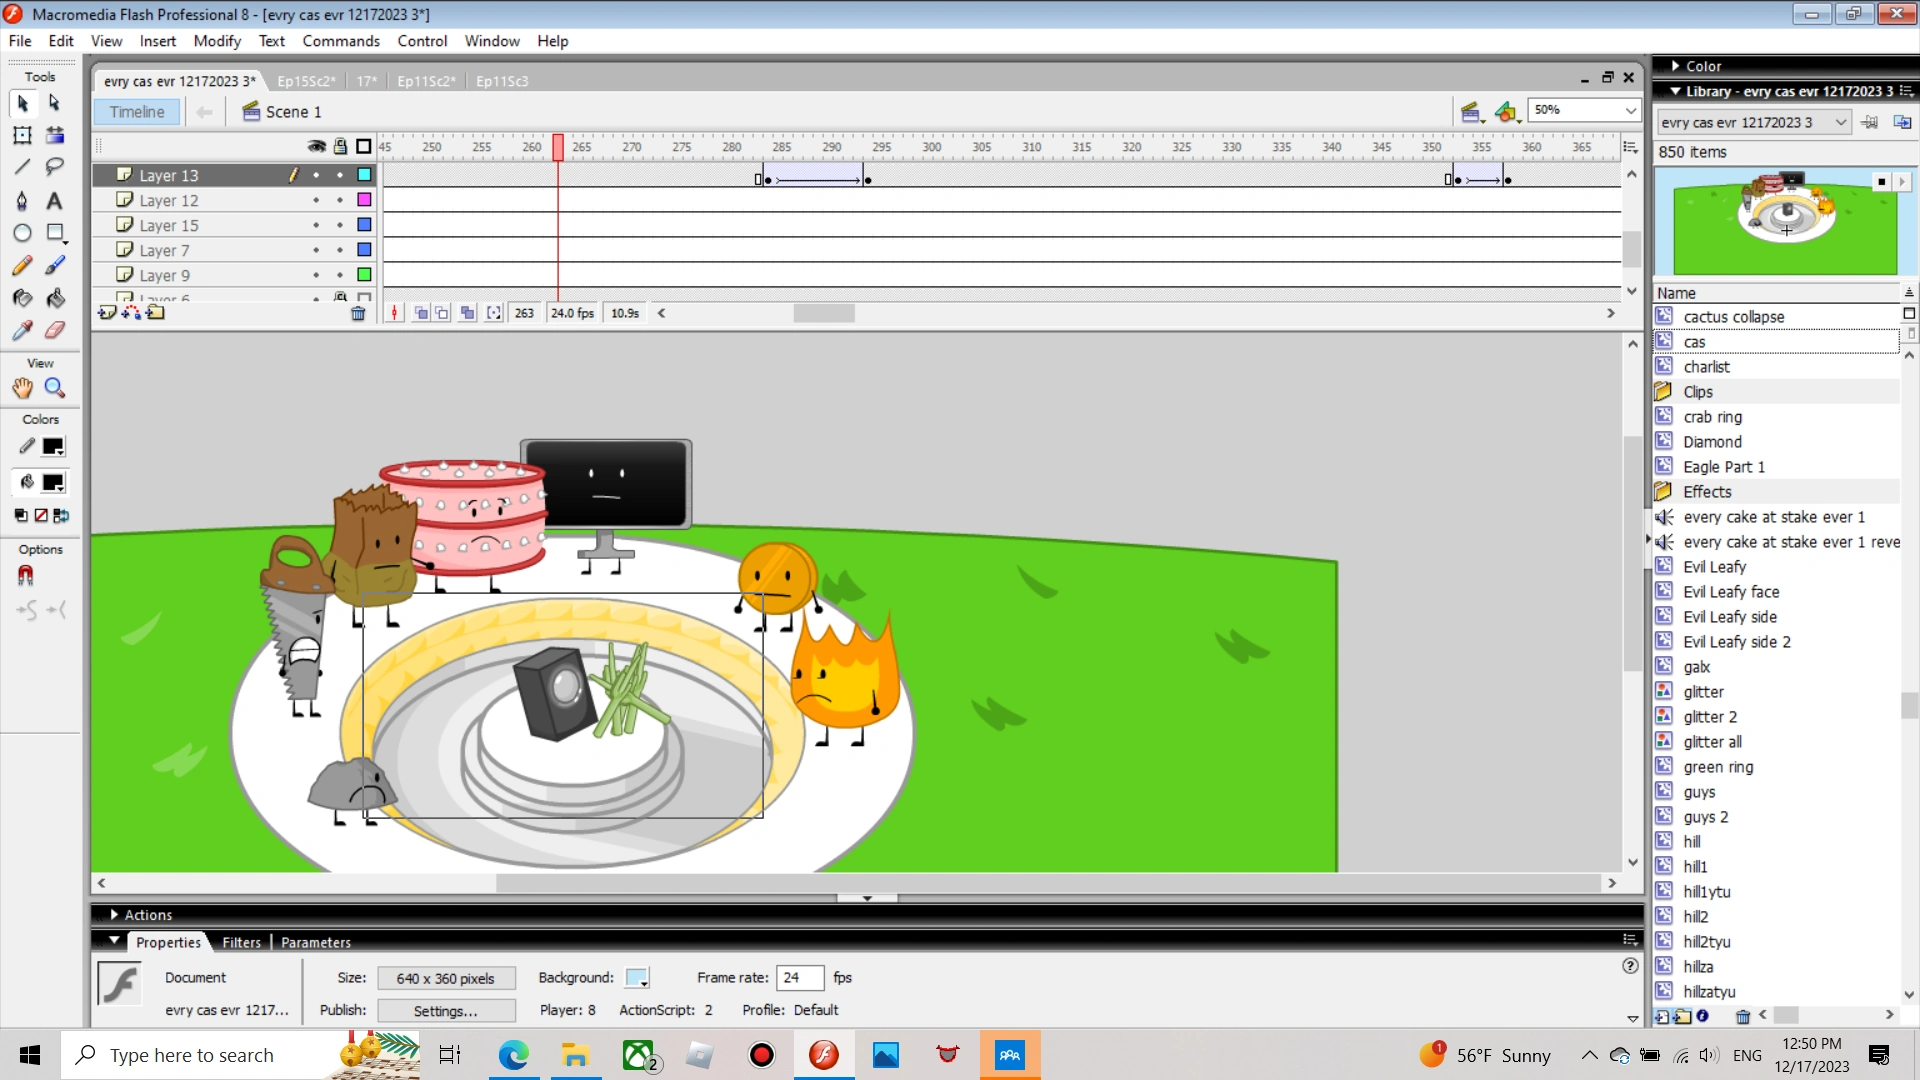This screenshot has height=1080, width=1920.
Task: Click the publish Settings... button
Action: (x=446, y=1011)
